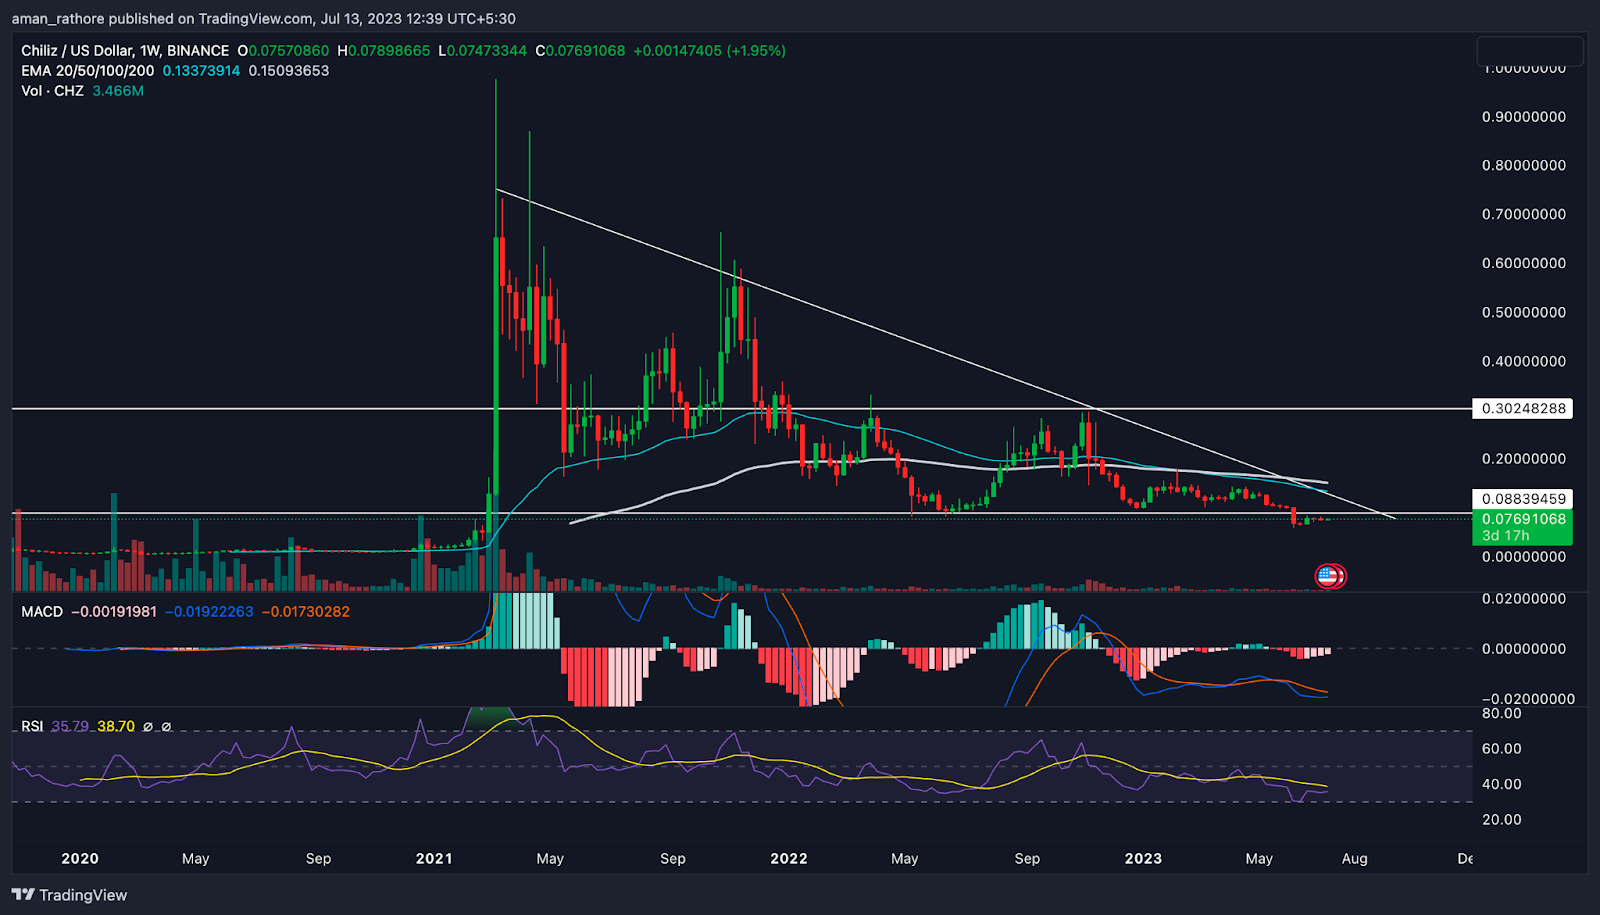The width and height of the screenshot is (1600, 915).
Task: Click the RSI value 35.79
Action: pyautogui.click(x=70, y=726)
